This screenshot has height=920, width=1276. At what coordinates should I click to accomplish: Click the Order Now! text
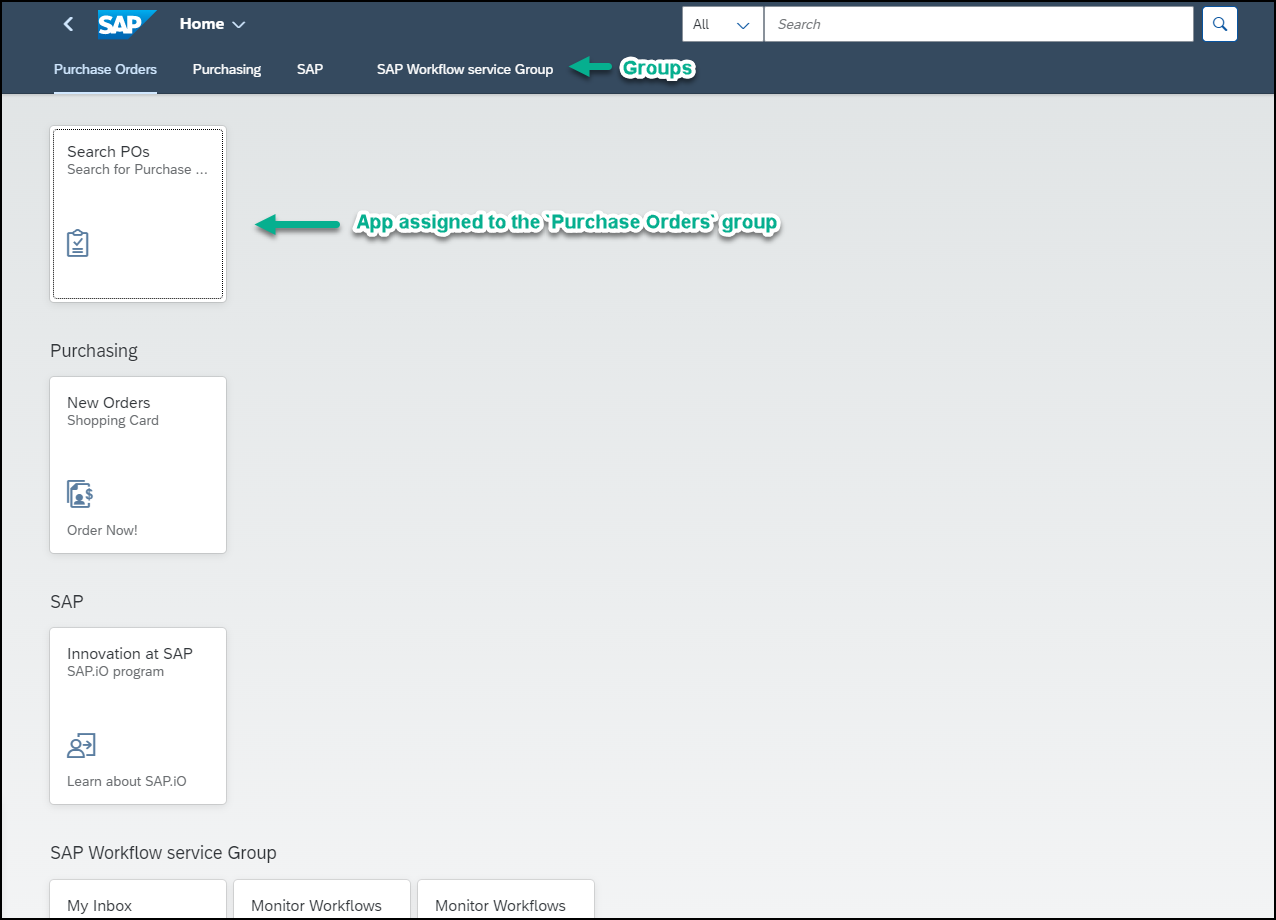[102, 530]
